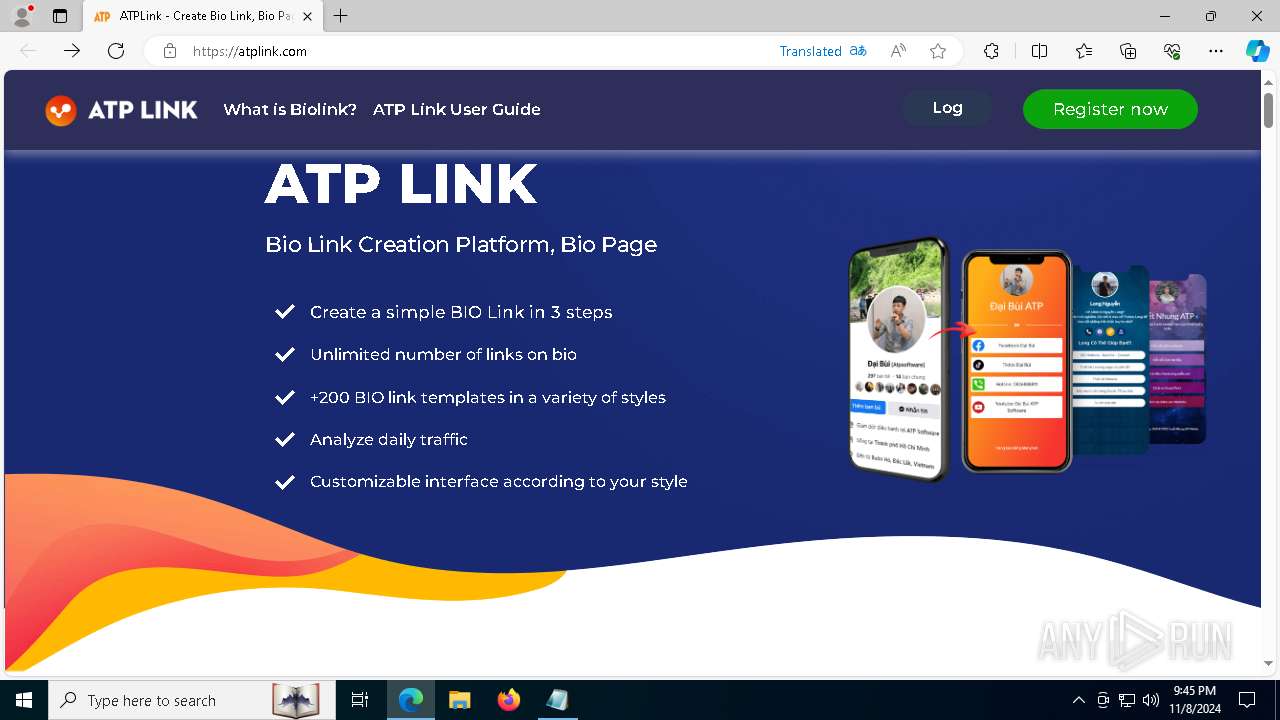This screenshot has width=1280, height=720.
Task: Click the Register now button
Action: coord(1110,109)
